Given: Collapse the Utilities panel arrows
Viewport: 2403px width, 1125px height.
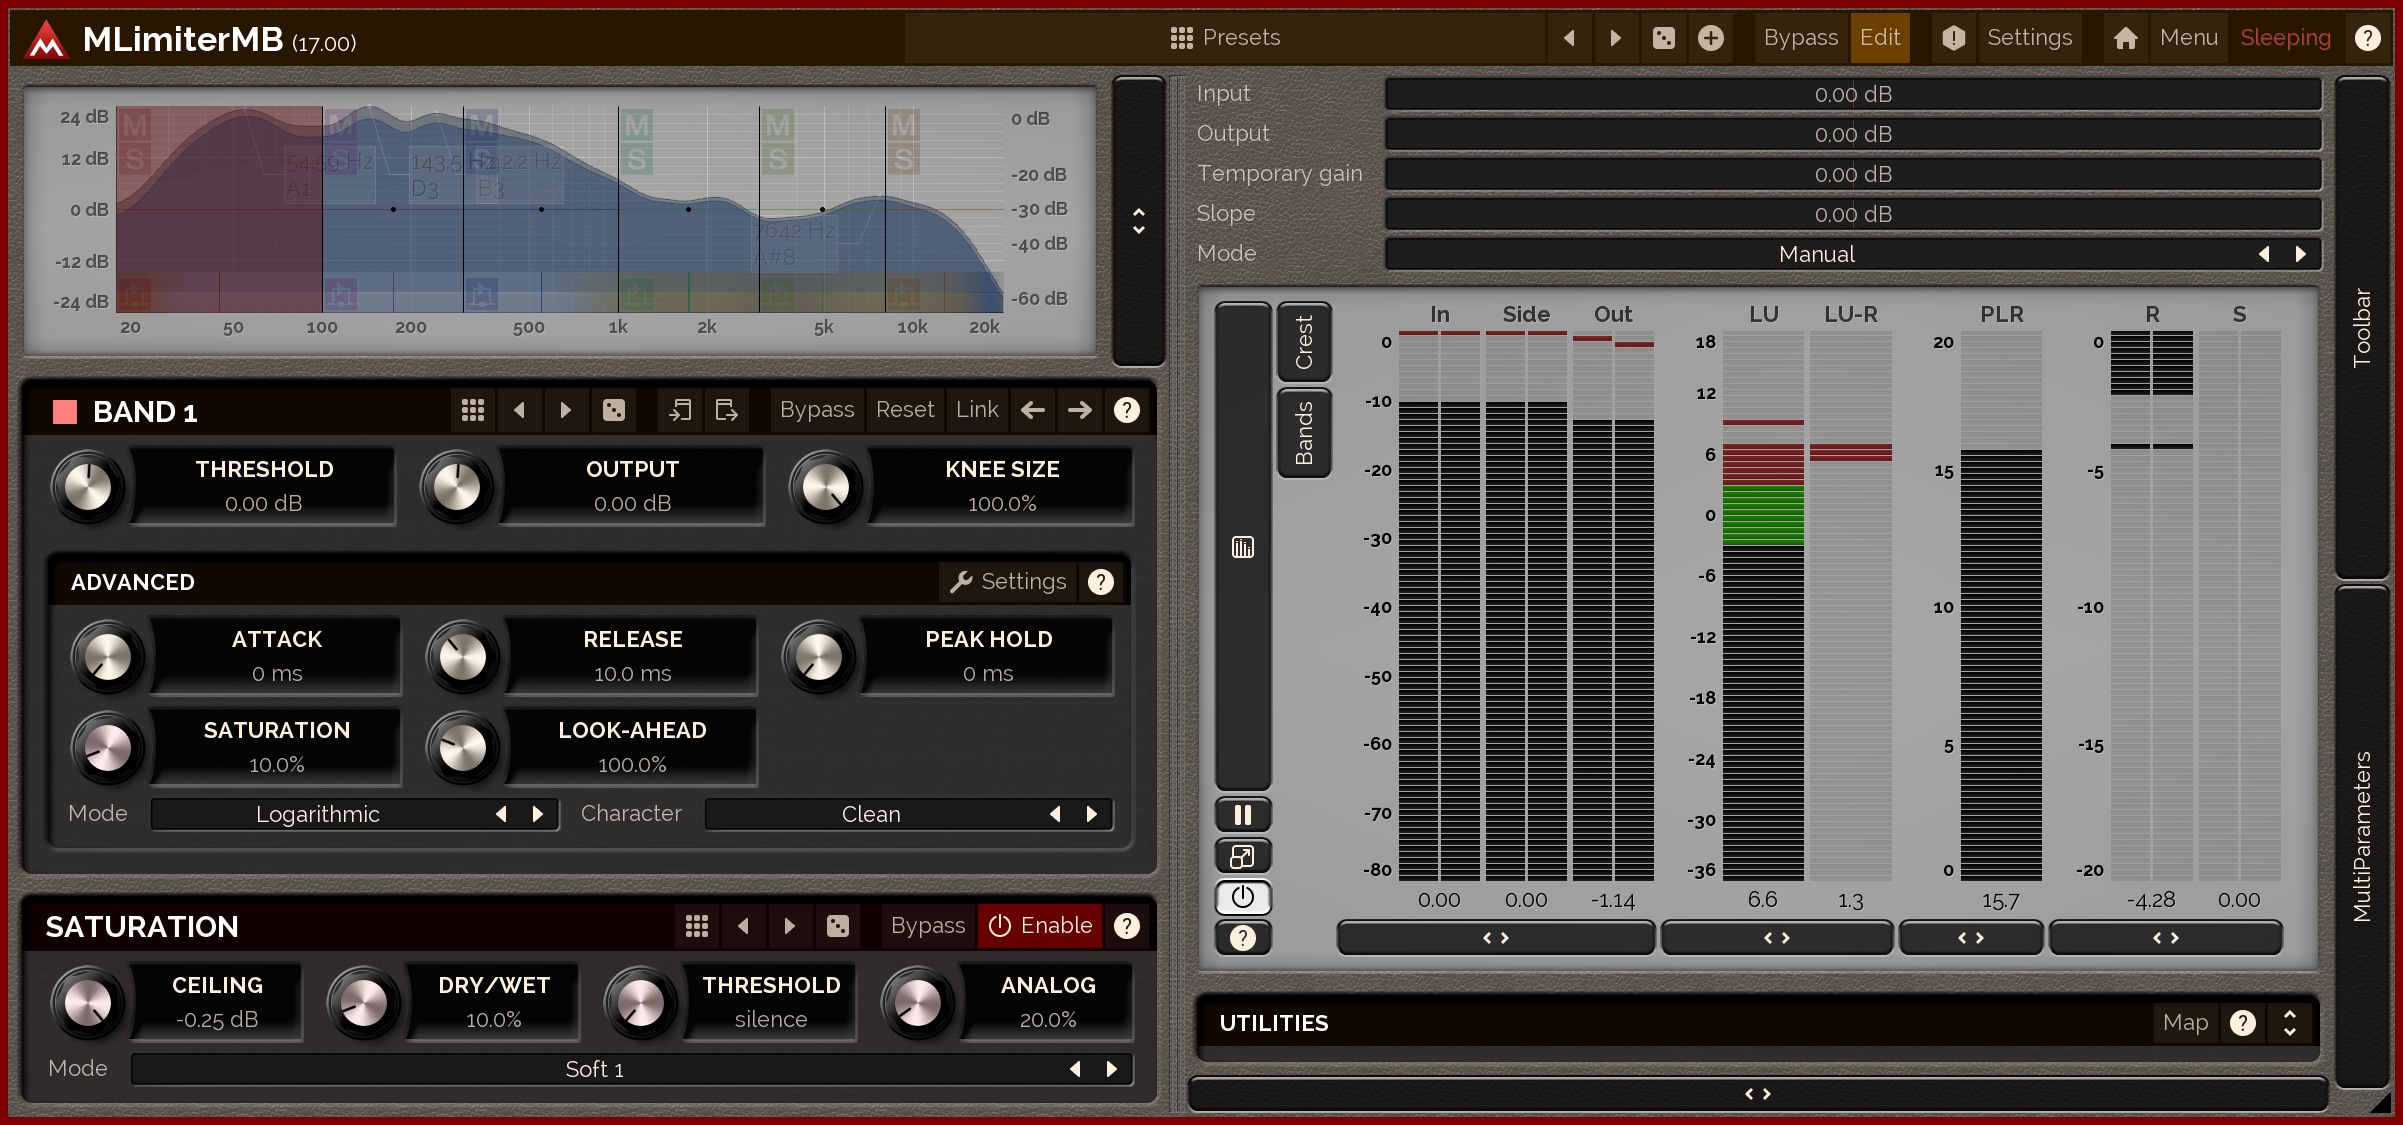Looking at the screenshot, I should (2290, 1023).
